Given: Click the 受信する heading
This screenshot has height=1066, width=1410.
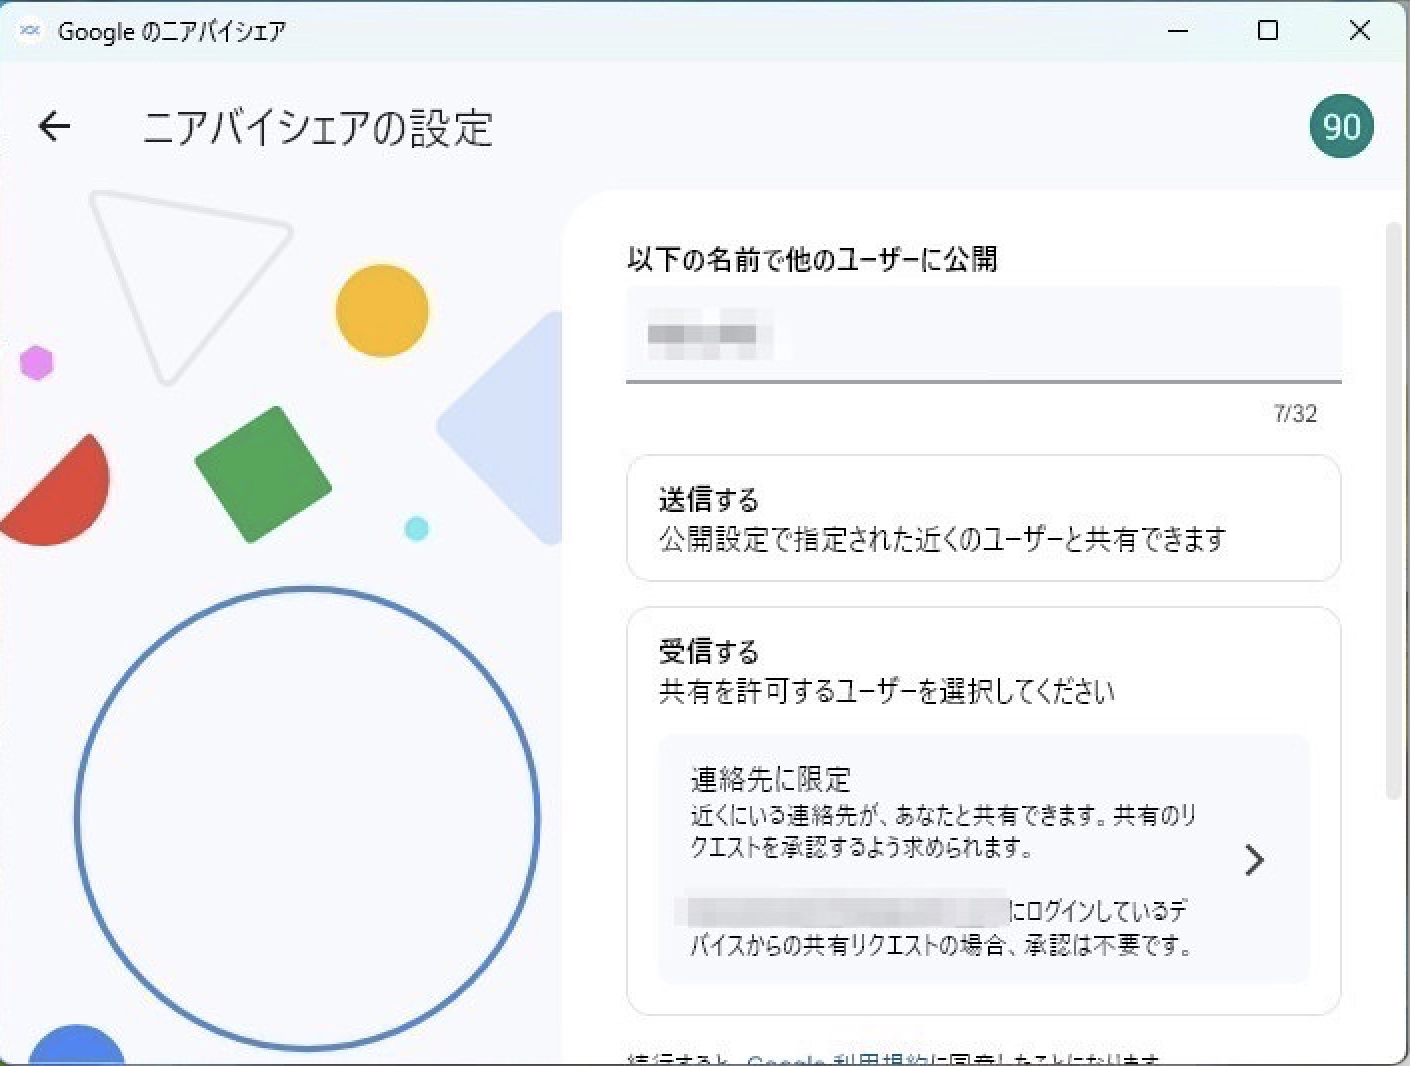Looking at the screenshot, I should [708, 651].
